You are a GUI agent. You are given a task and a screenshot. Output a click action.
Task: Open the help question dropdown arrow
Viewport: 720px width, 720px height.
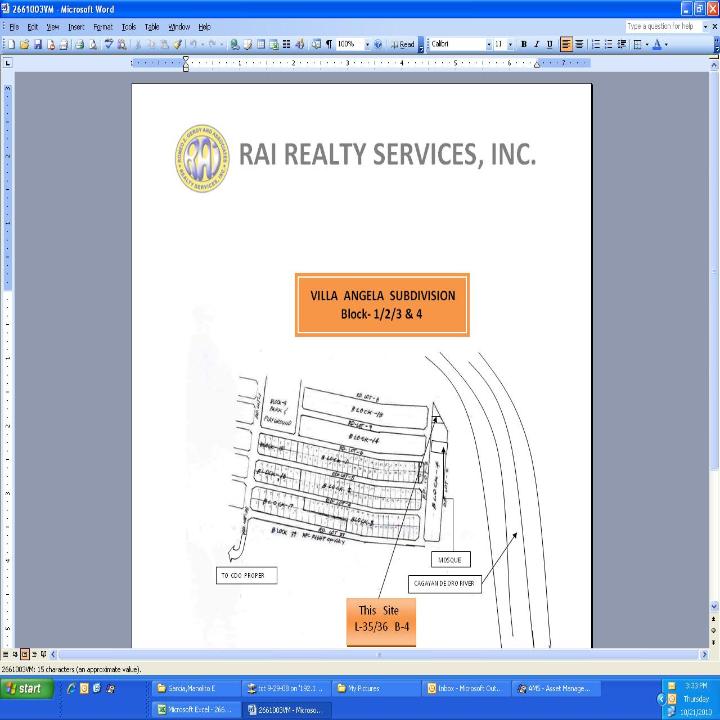705,27
